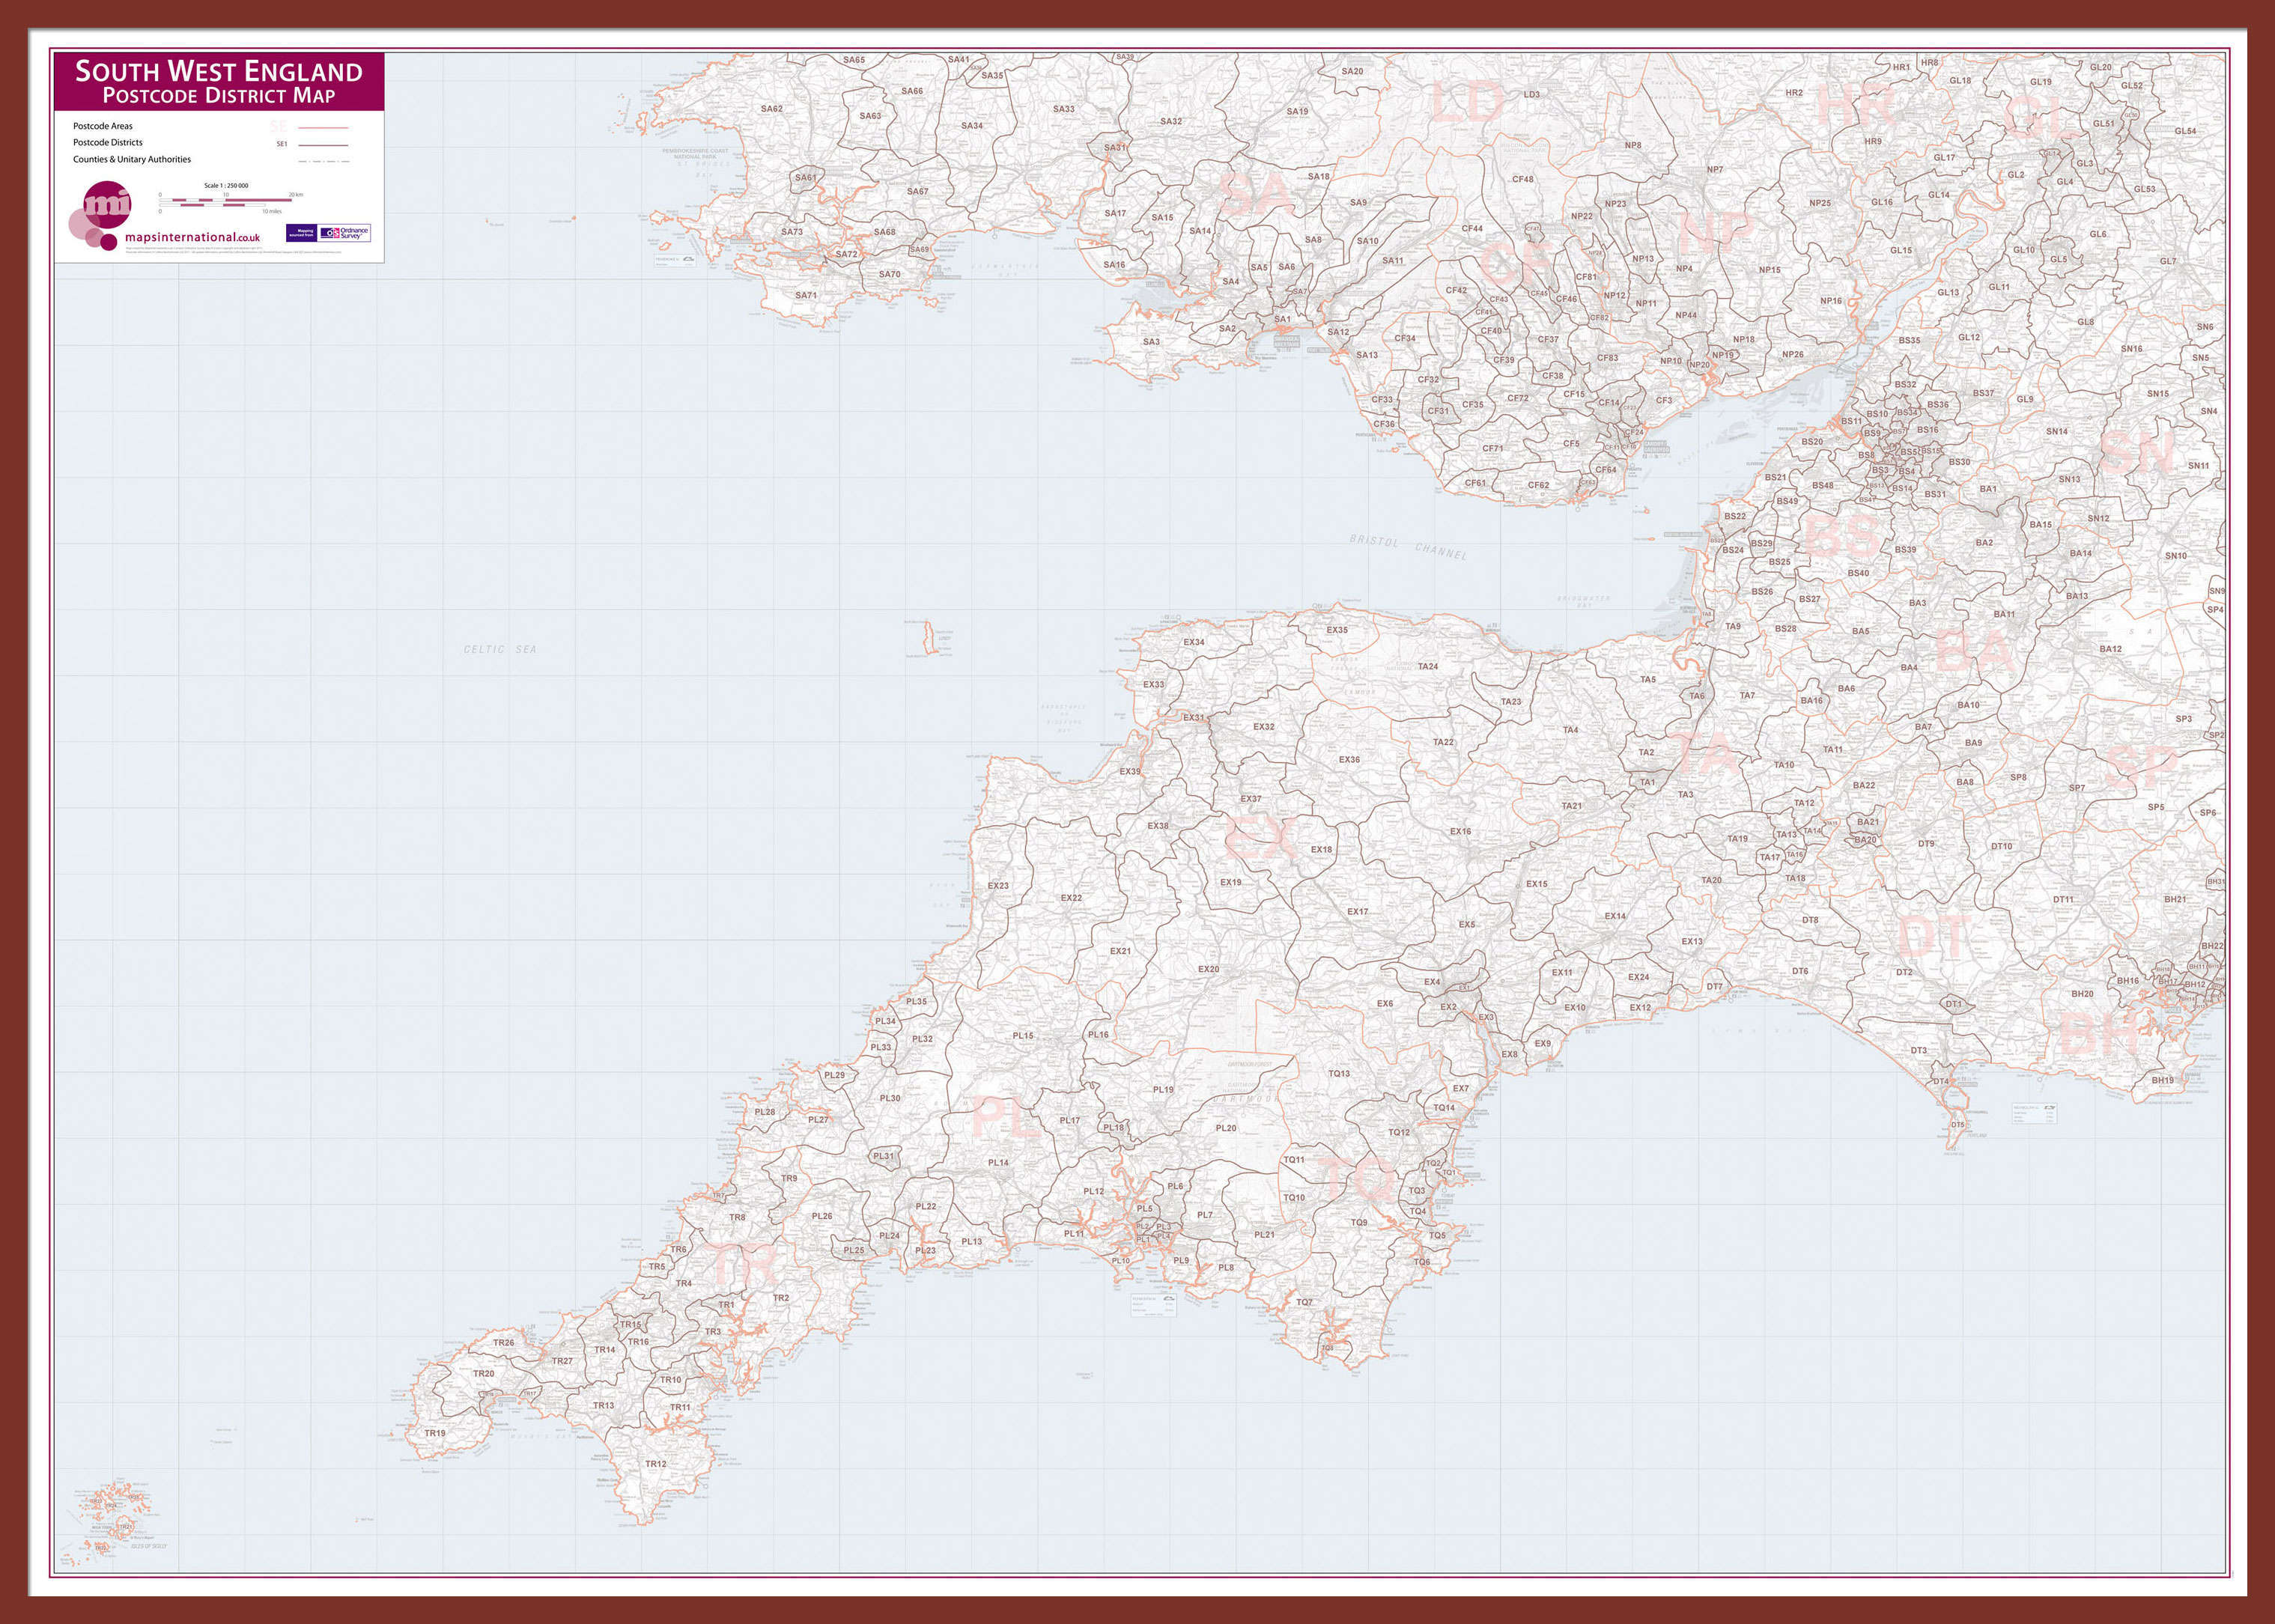Viewport: 2275px width, 1624px height.
Task: Click the SP8 postcode district label
Action: coord(2018,776)
